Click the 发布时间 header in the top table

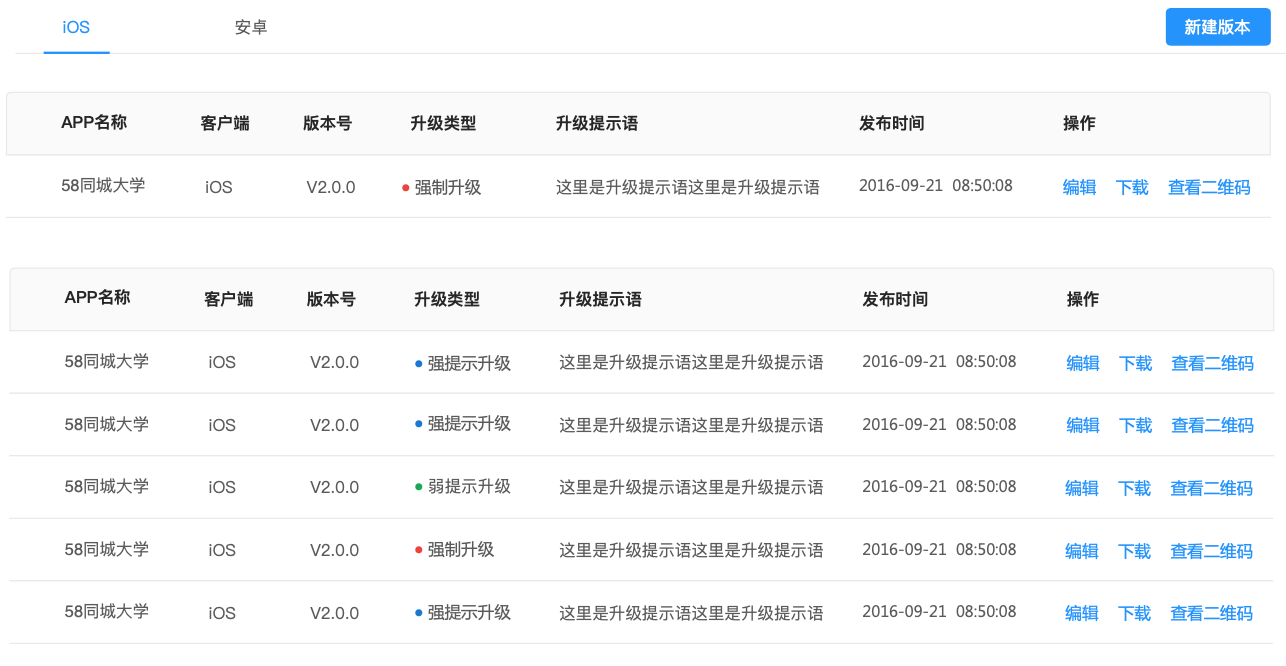pyautogui.click(x=891, y=124)
